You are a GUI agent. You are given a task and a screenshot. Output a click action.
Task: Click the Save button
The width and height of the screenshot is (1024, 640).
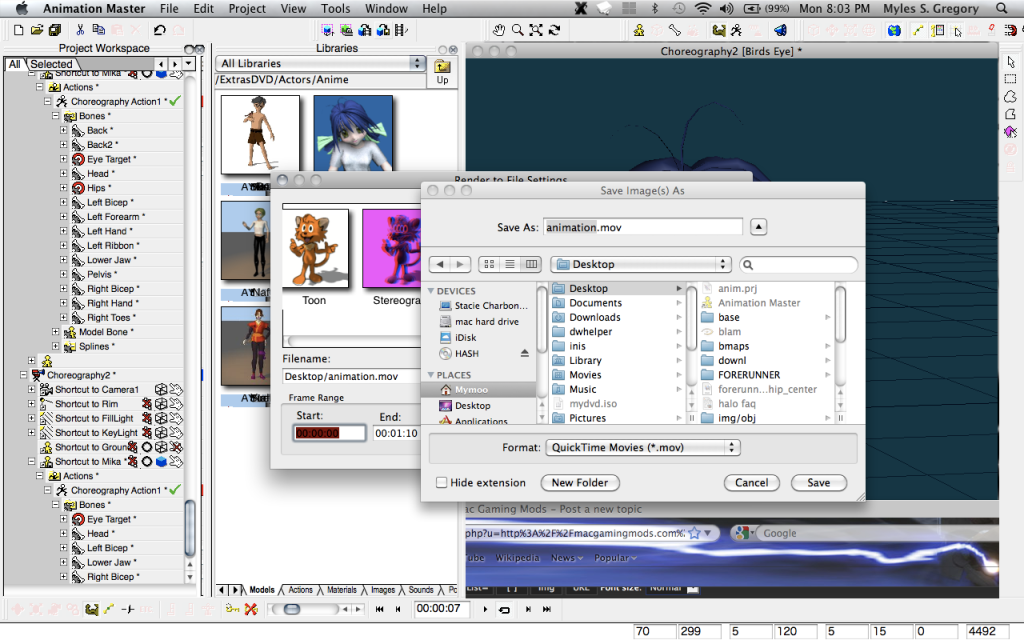(818, 483)
